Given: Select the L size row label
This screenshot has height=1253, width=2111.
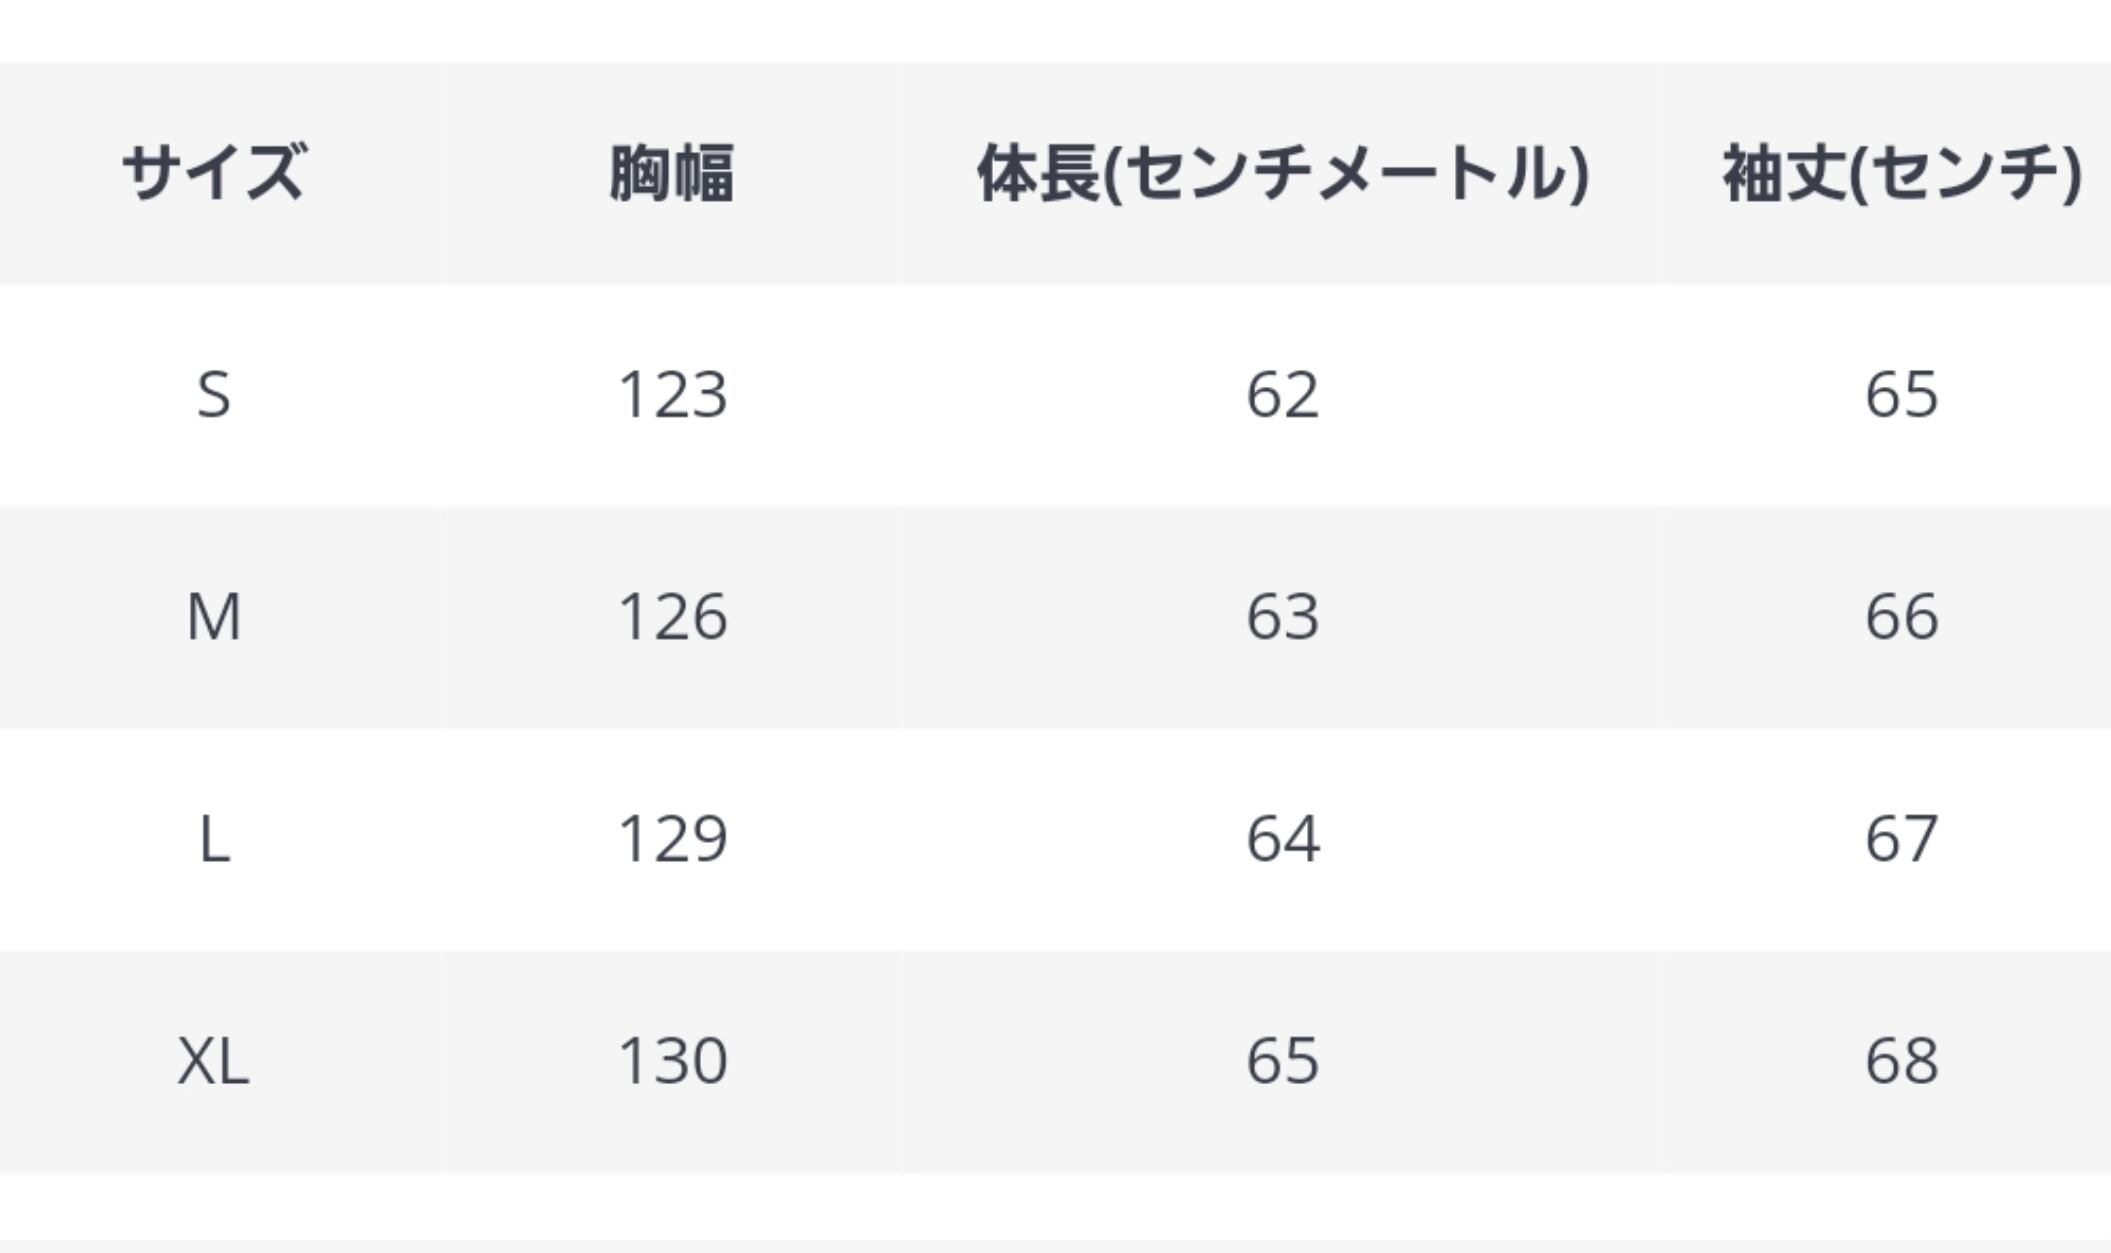Looking at the screenshot, I should (213, 839).
